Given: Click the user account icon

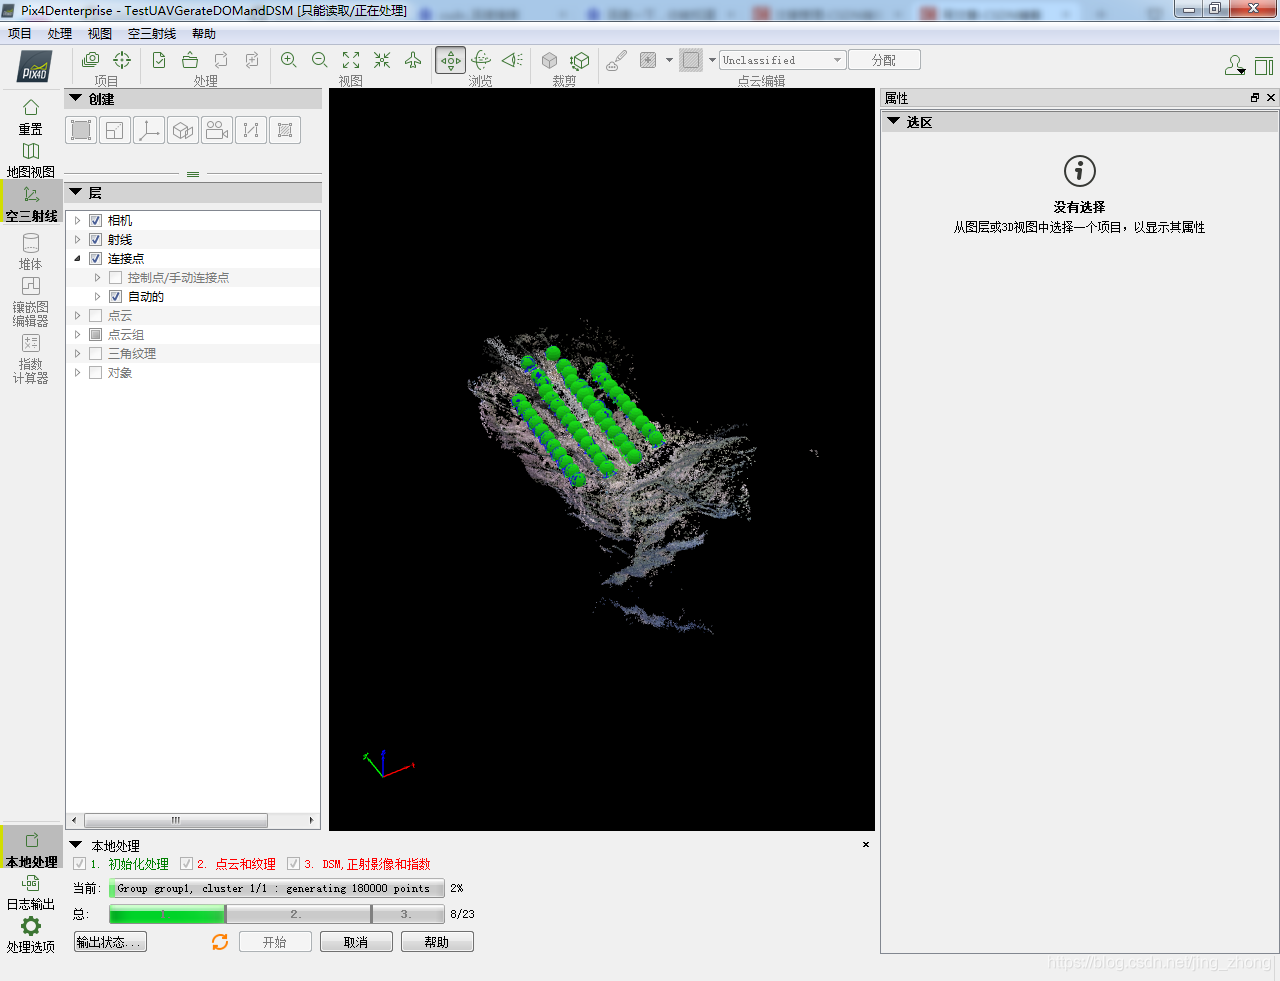Looking at the screenshot, I should click(x=1235, y=66).
